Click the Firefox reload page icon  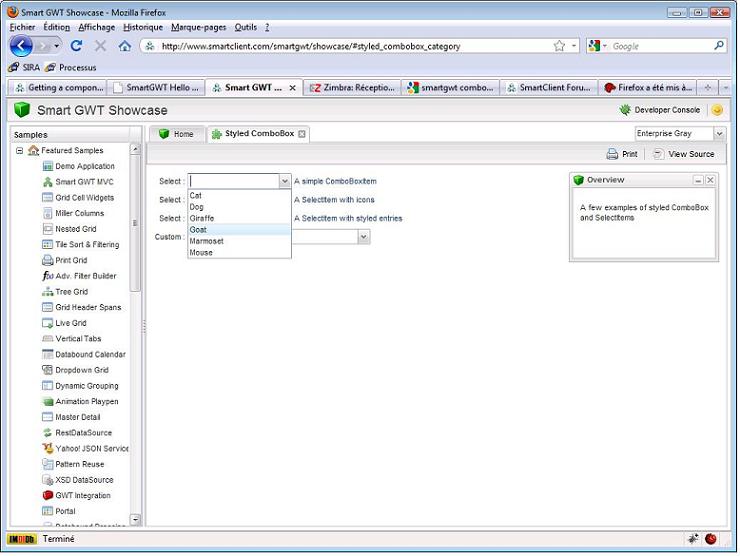point(76,46)
